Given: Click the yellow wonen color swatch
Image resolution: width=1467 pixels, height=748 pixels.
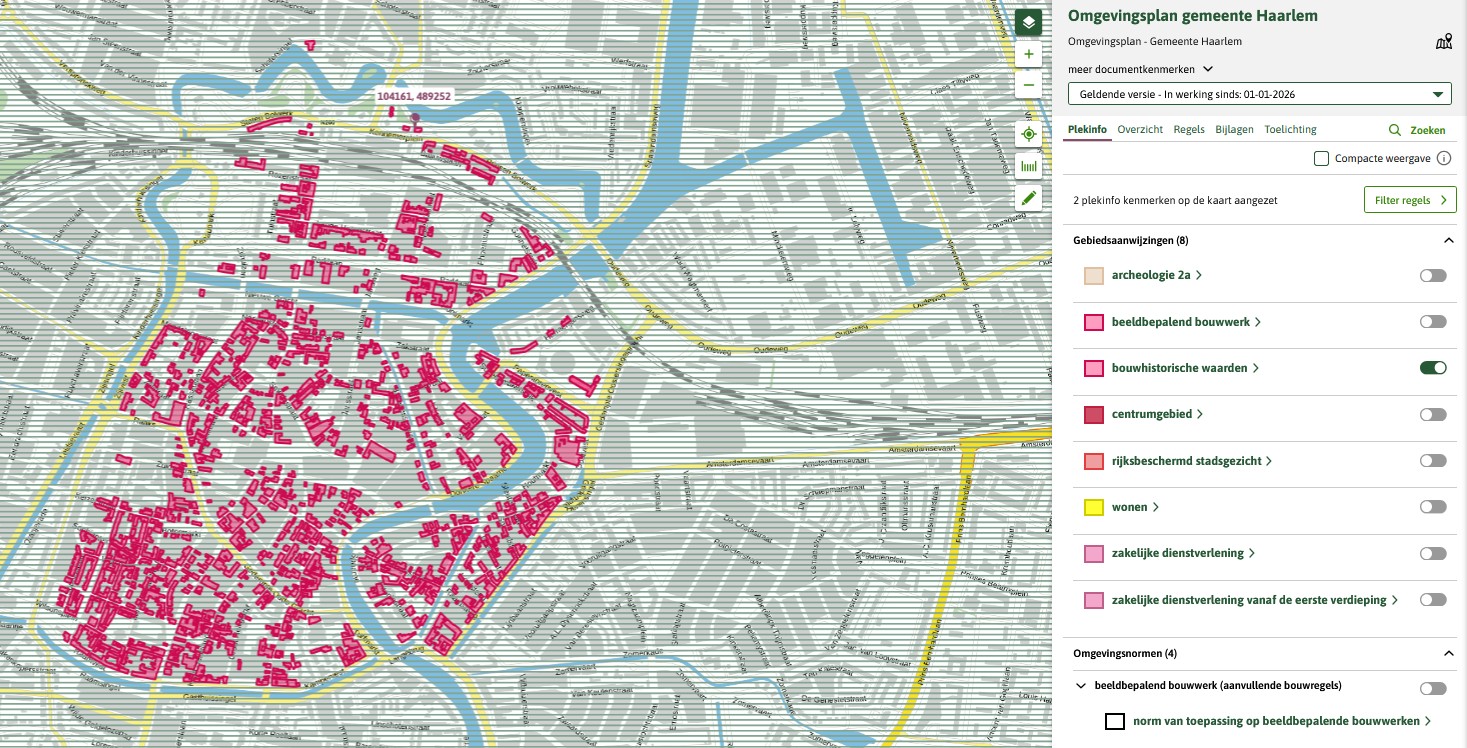Looking at the screenshot, I should coord(1093,507).
